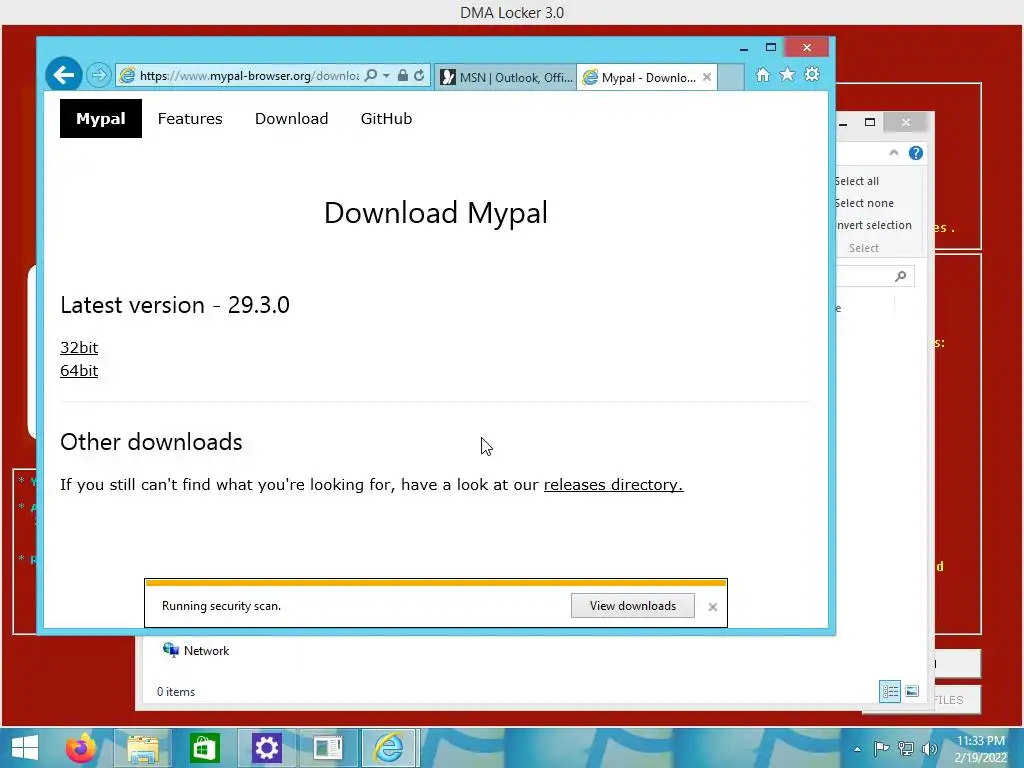Select Network in the File Explorer window
Viewport: 1024px width, 768px height.
tap(196, 650)
